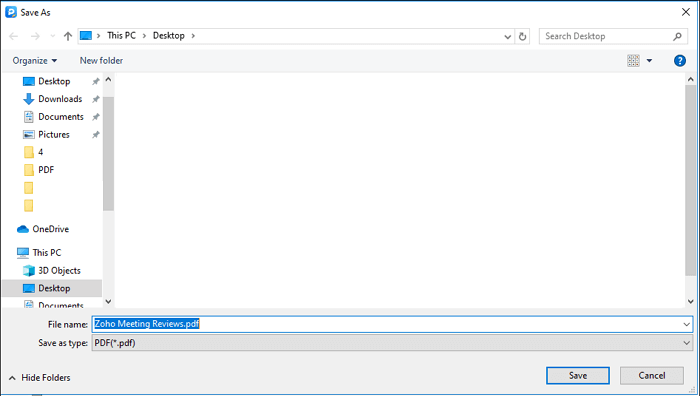The height and width of the screenshot is (396, 700).
Task: Open the Organize menu
Action: click(35, 61)
